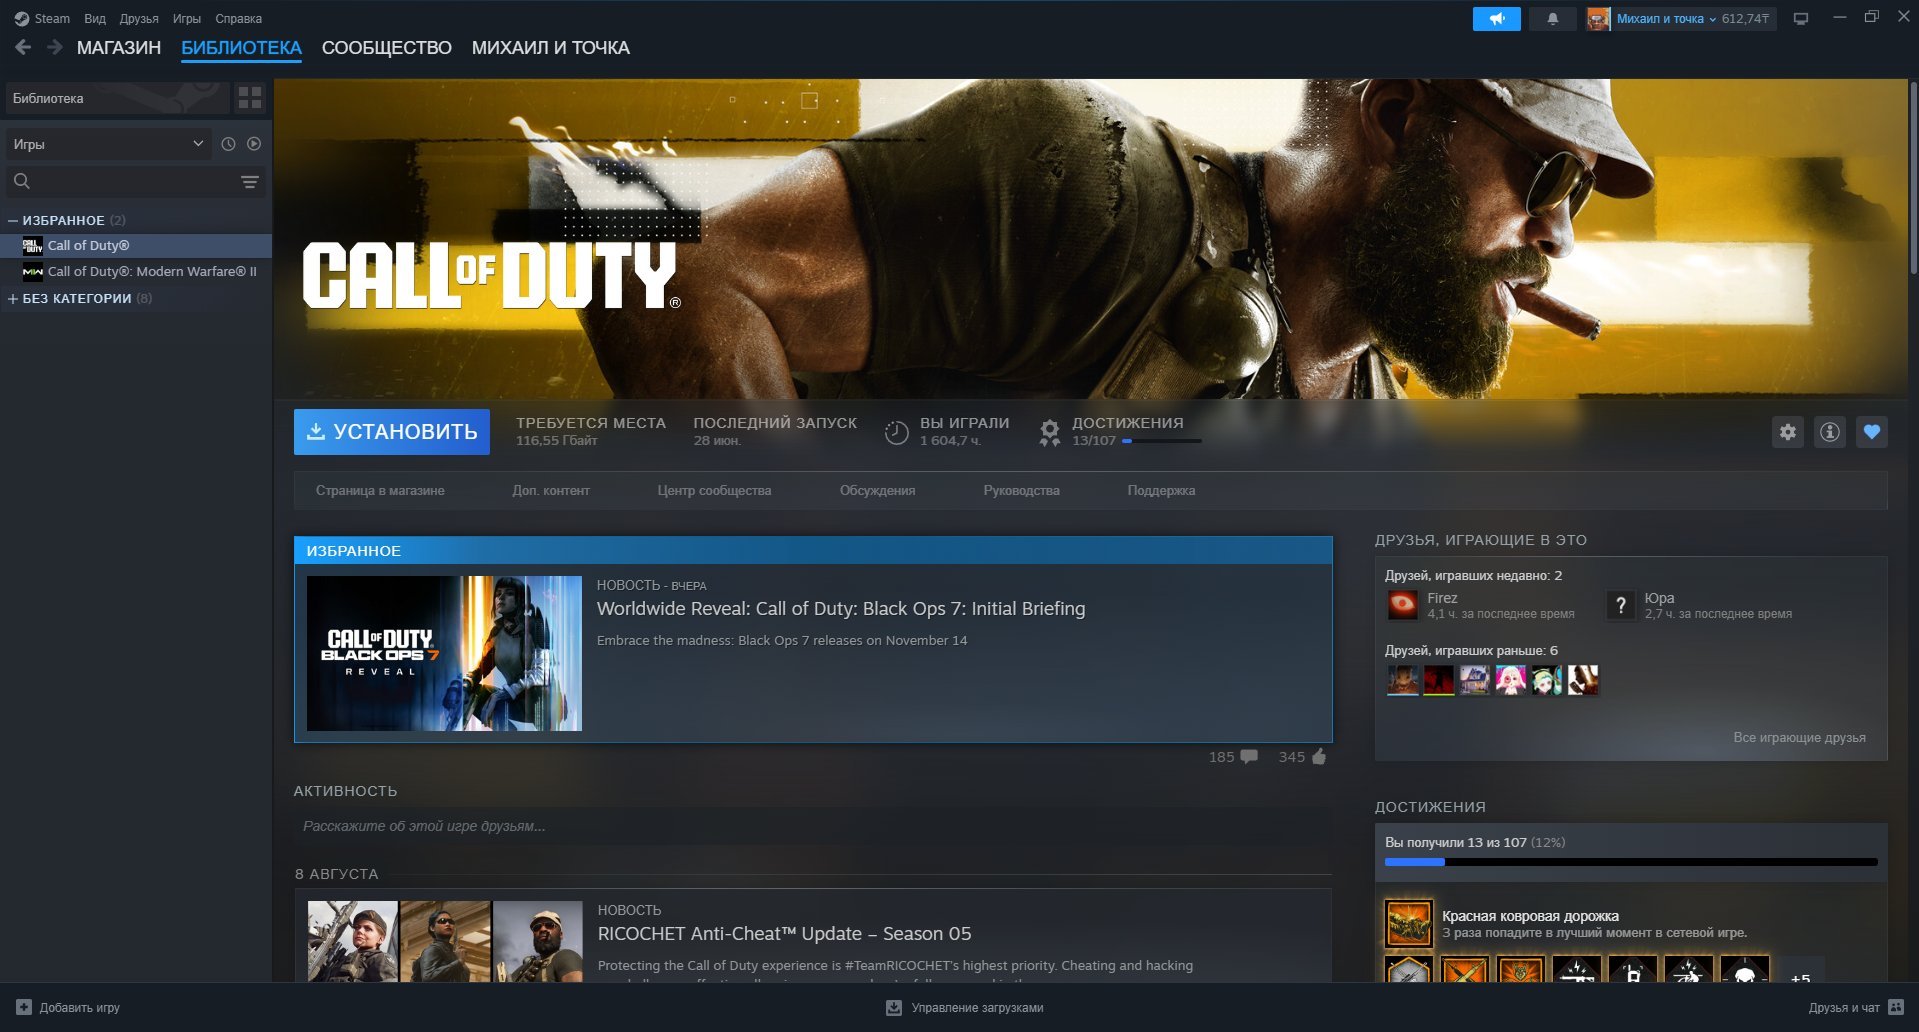Click the Steam logo menu icon
Viewport: 1919px width, 1032px height.
point(21,19)
